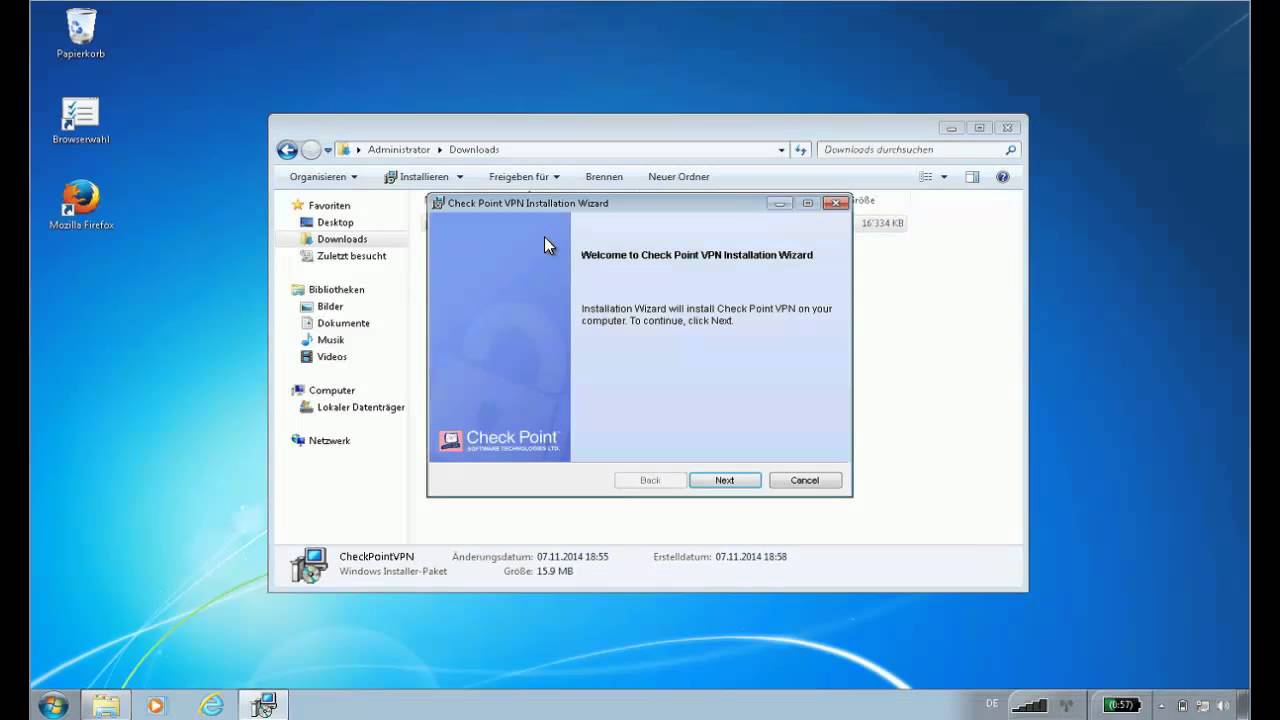
Task: Click the Änderungsdatum value 07.11.2014 18:55
Action: point(572,557)
